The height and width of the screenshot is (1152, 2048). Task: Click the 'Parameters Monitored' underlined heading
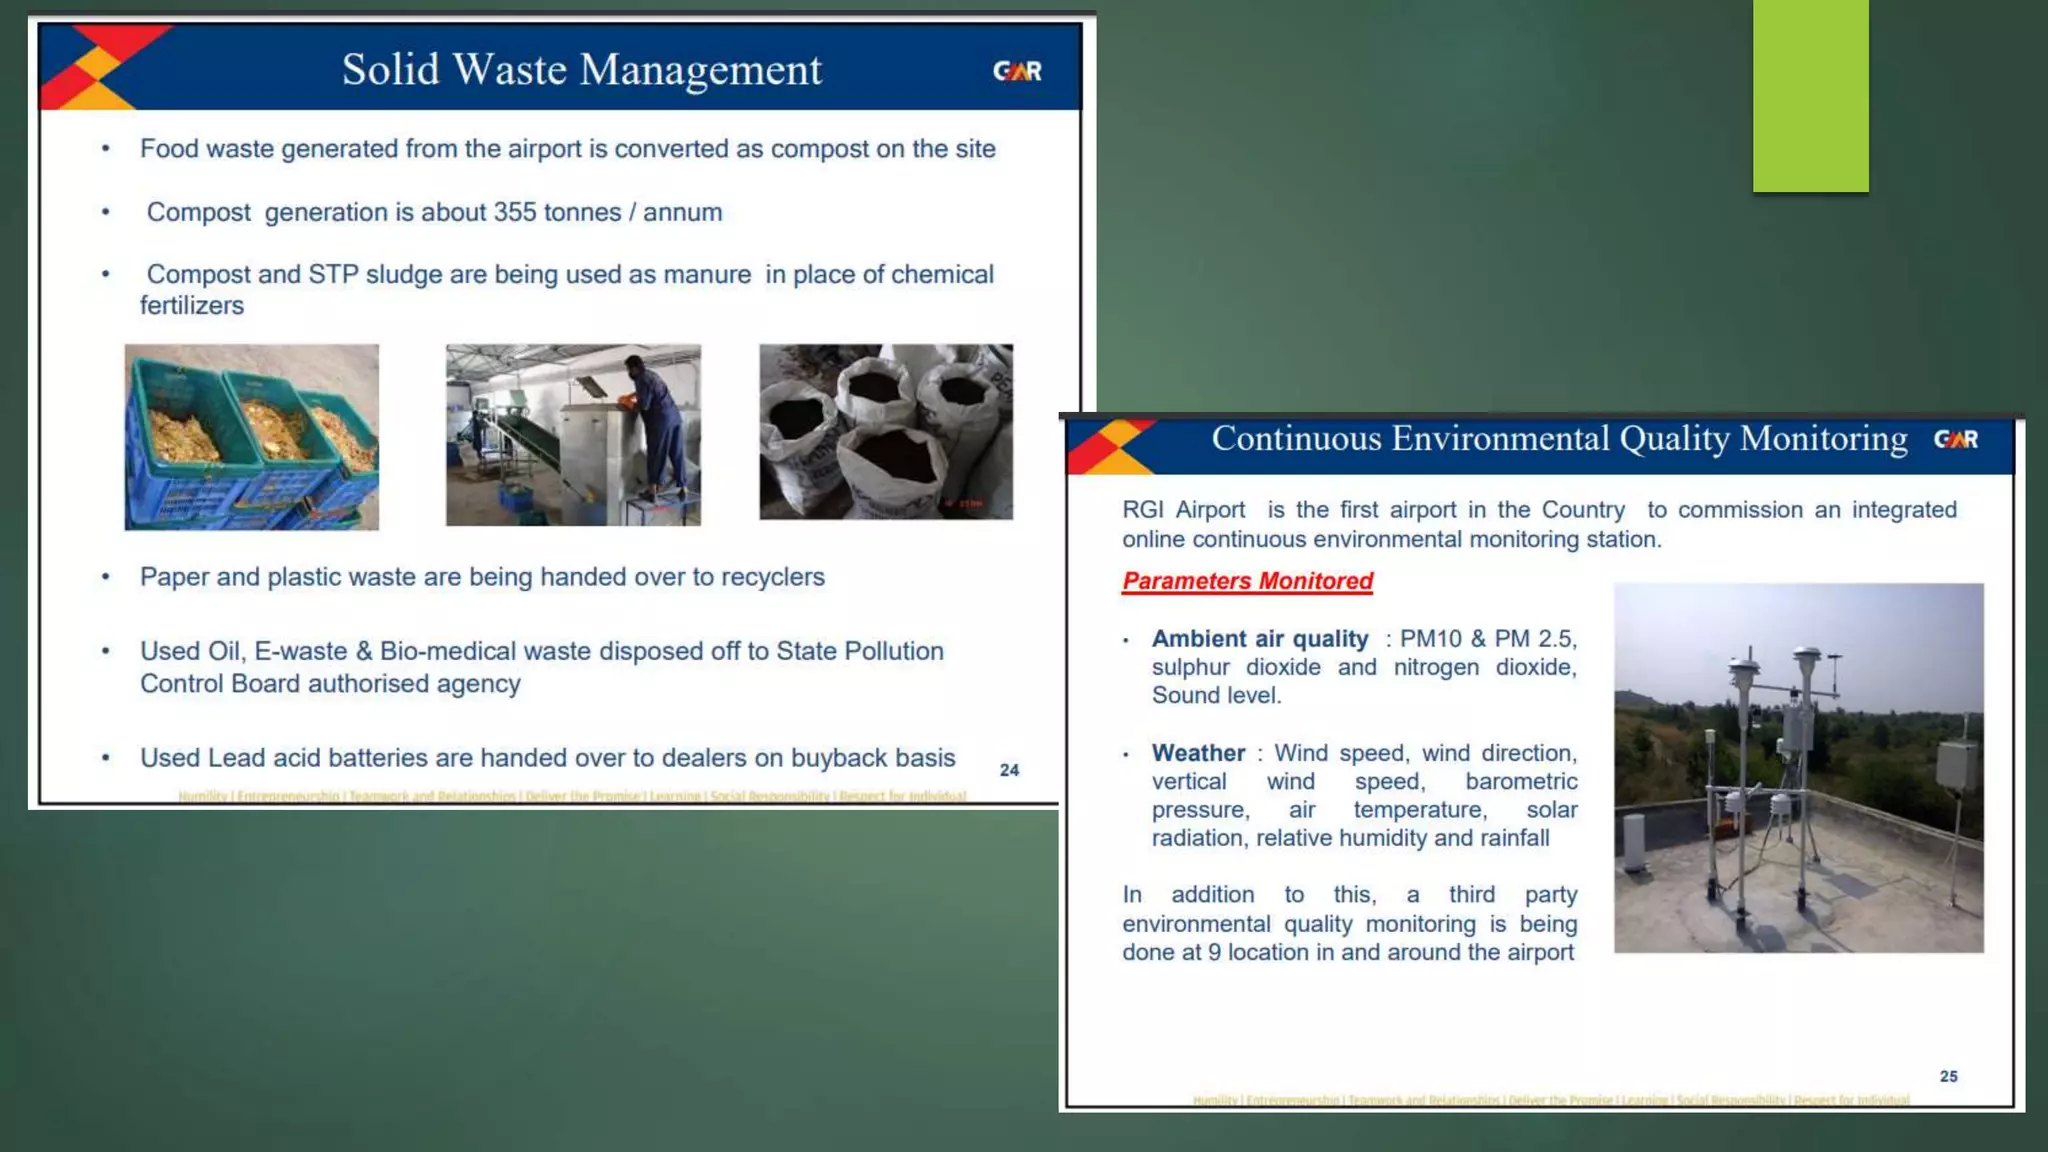[x=1247, y=581]
